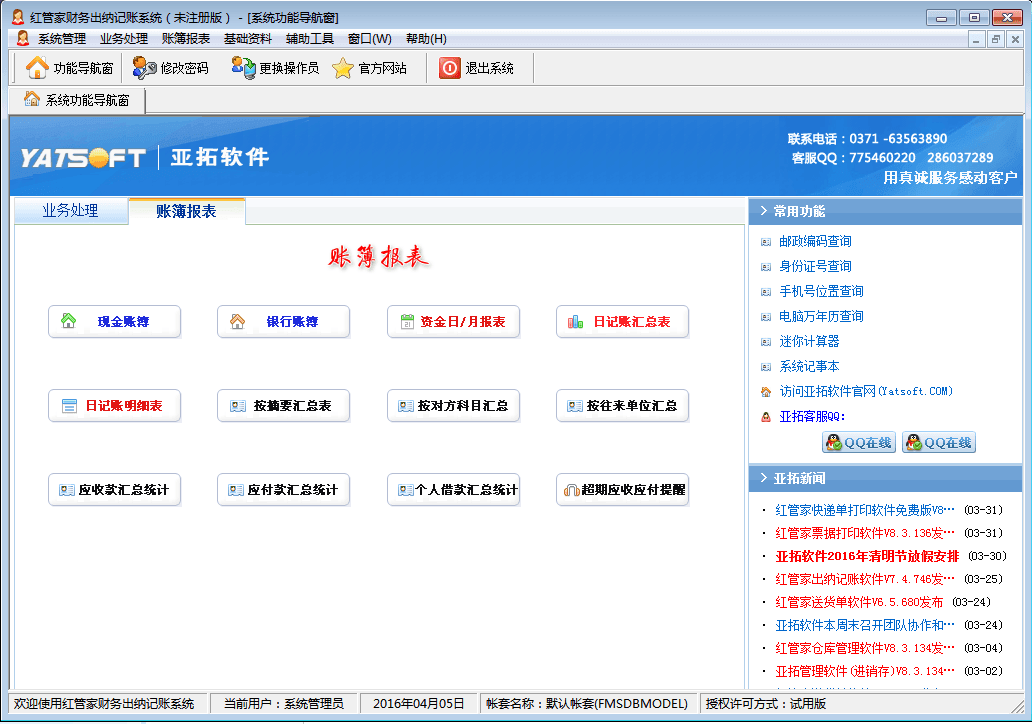Open the 现金账簿 ledger button
This screenshot has height=724, width=1032.
(x=114, y=322)
